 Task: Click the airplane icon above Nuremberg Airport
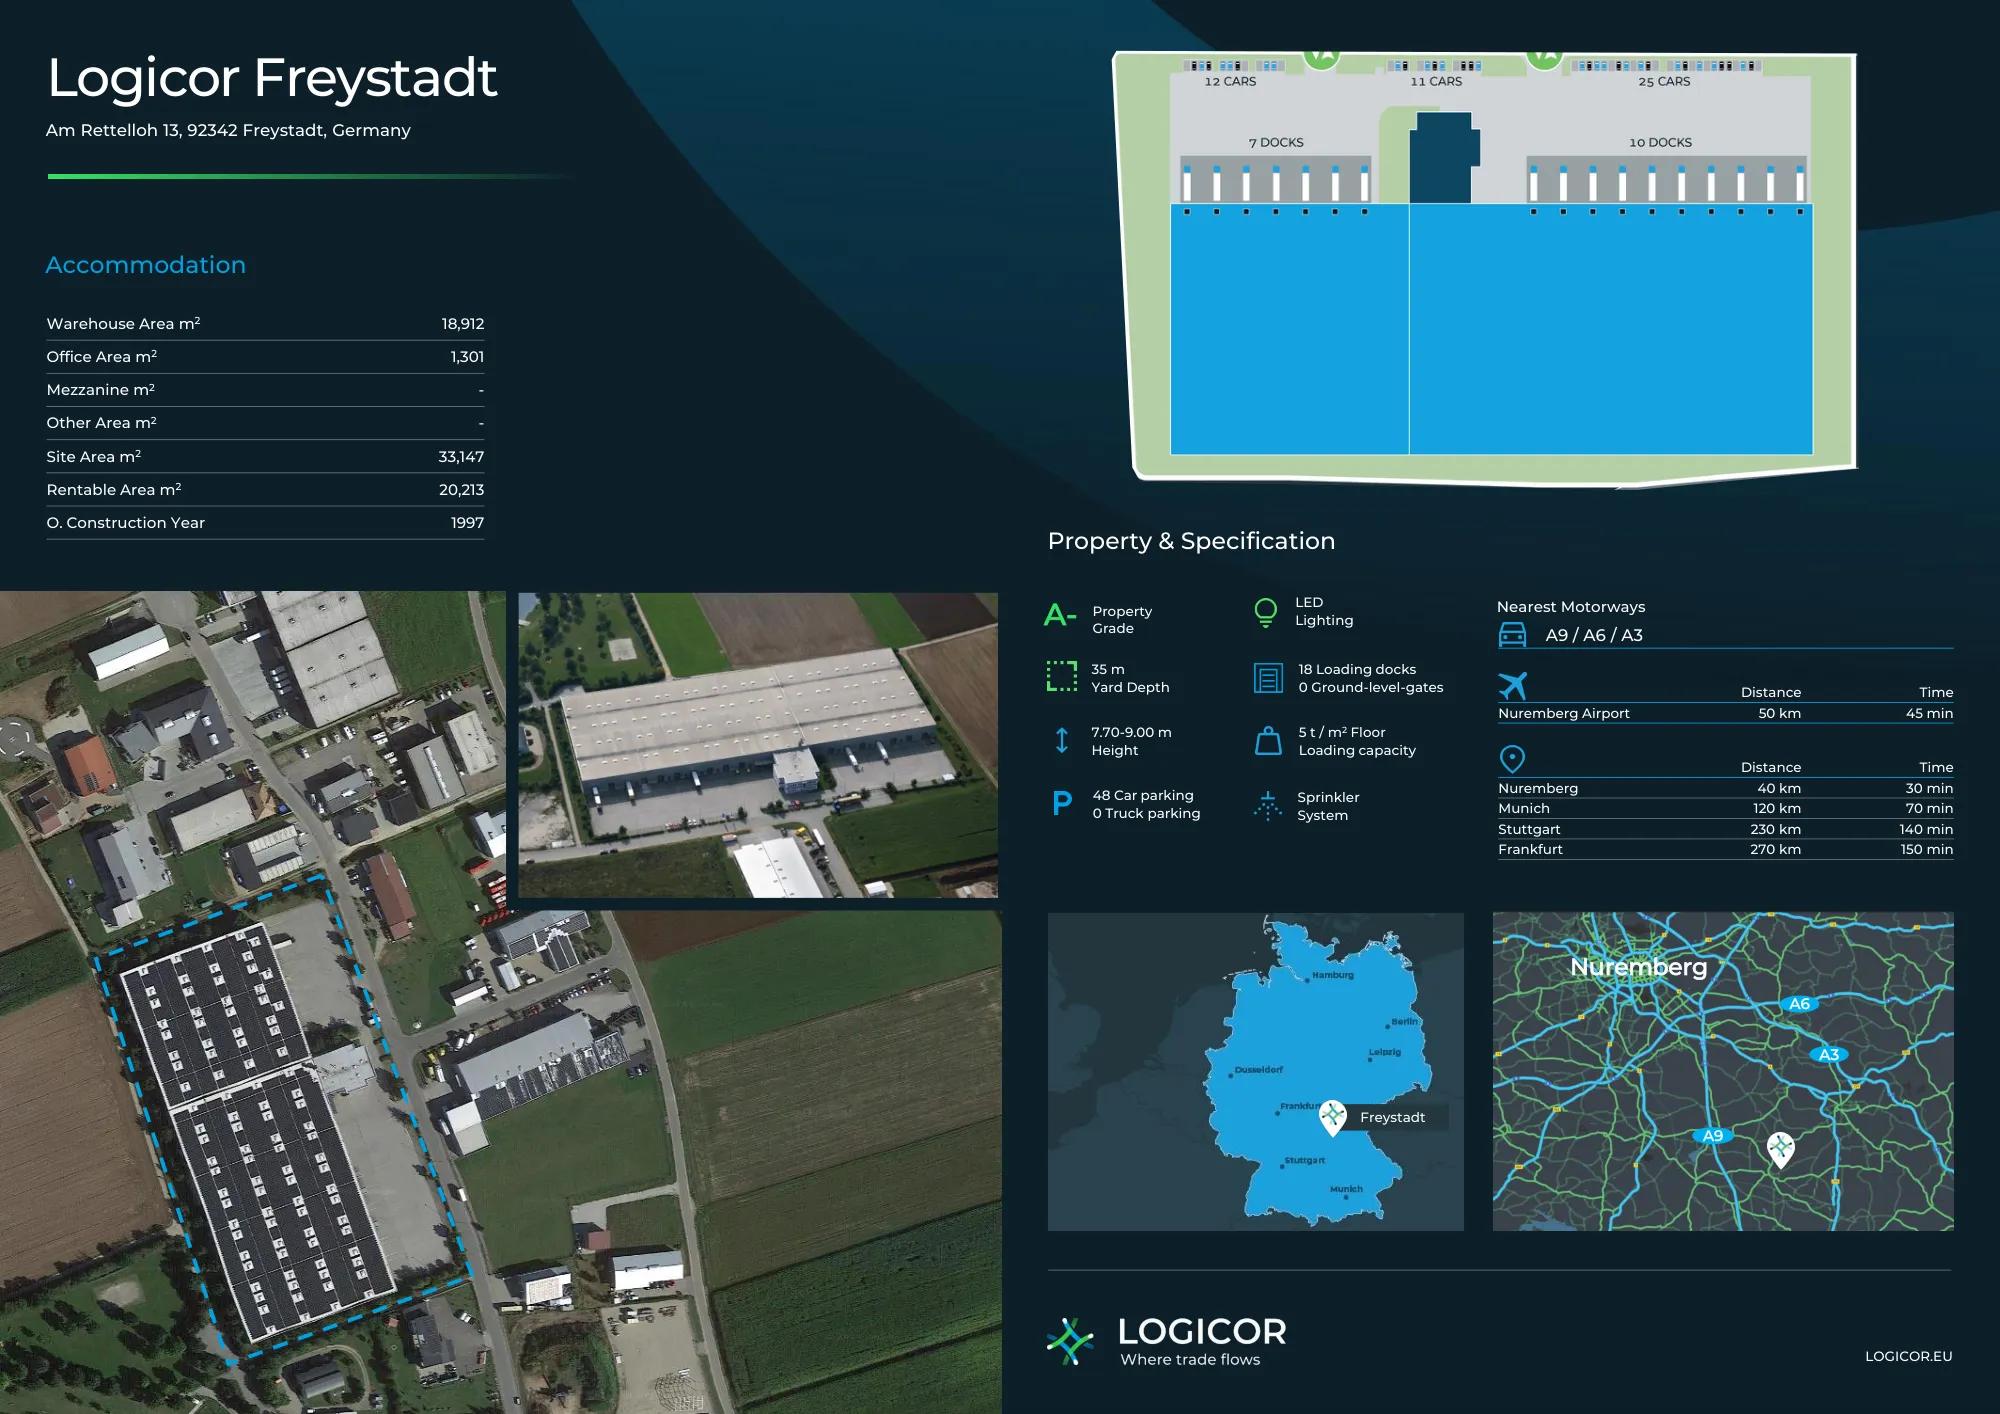[x=1513, y=686]
